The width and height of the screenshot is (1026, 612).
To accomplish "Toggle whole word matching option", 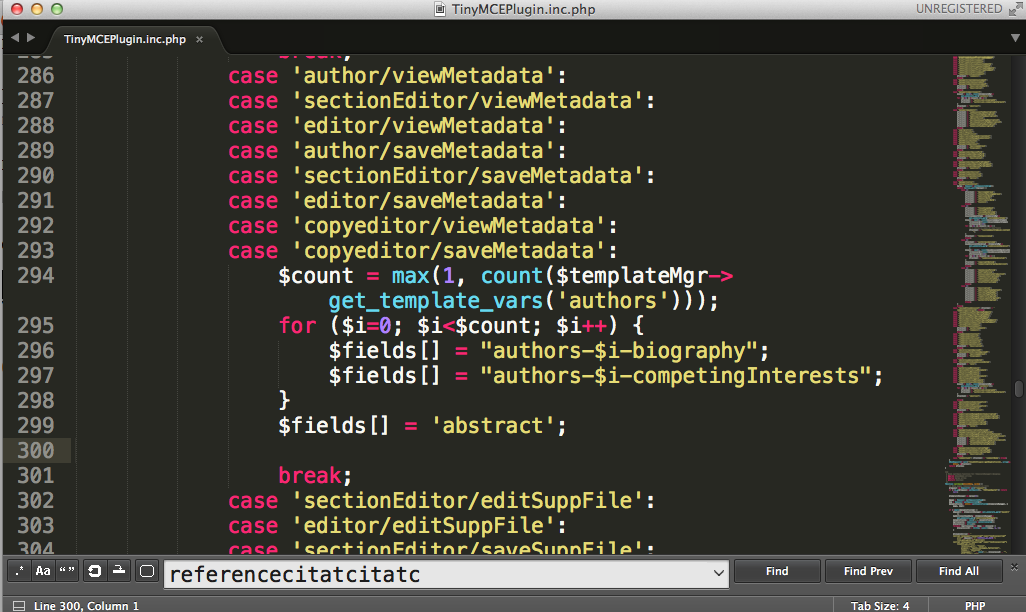I will pyautogui.click(x=67, y=571).
